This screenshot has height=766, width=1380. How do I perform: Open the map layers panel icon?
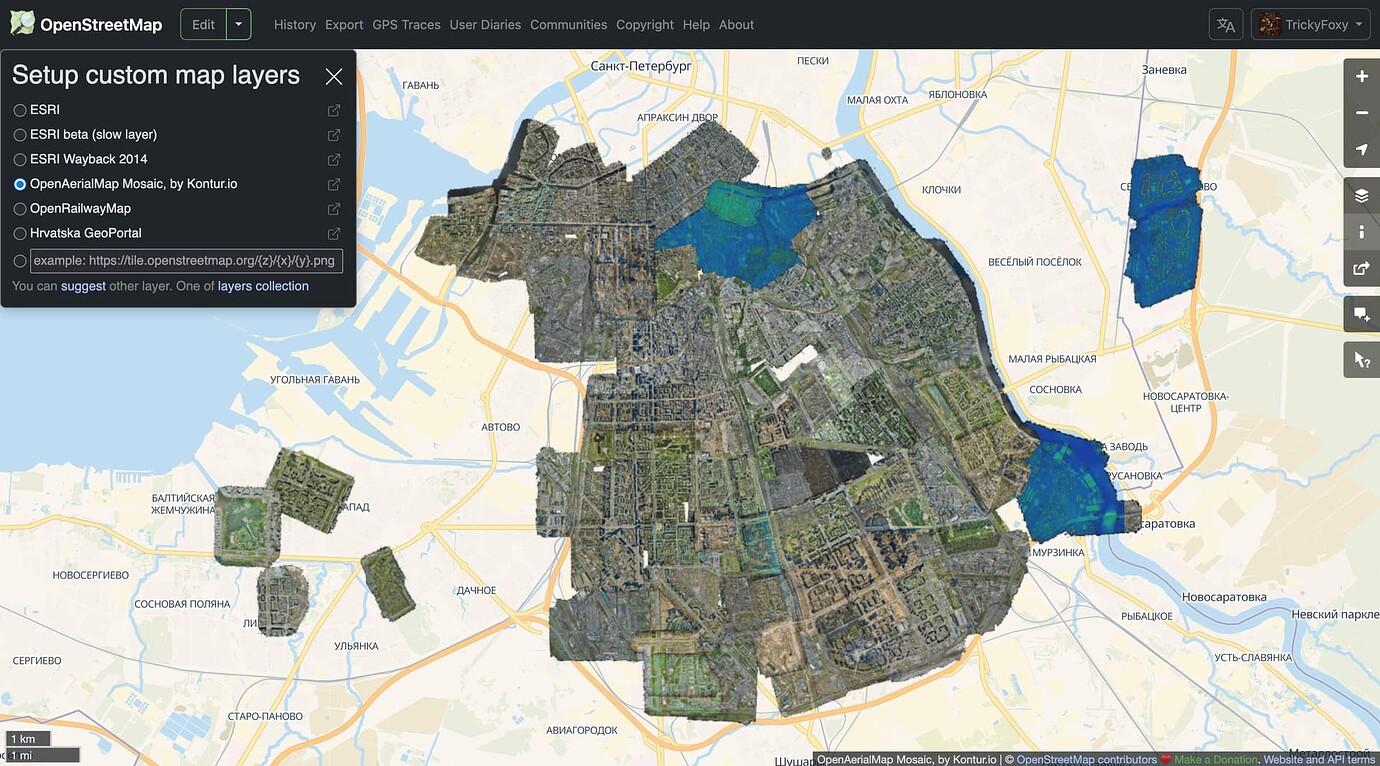point(1361,196)
